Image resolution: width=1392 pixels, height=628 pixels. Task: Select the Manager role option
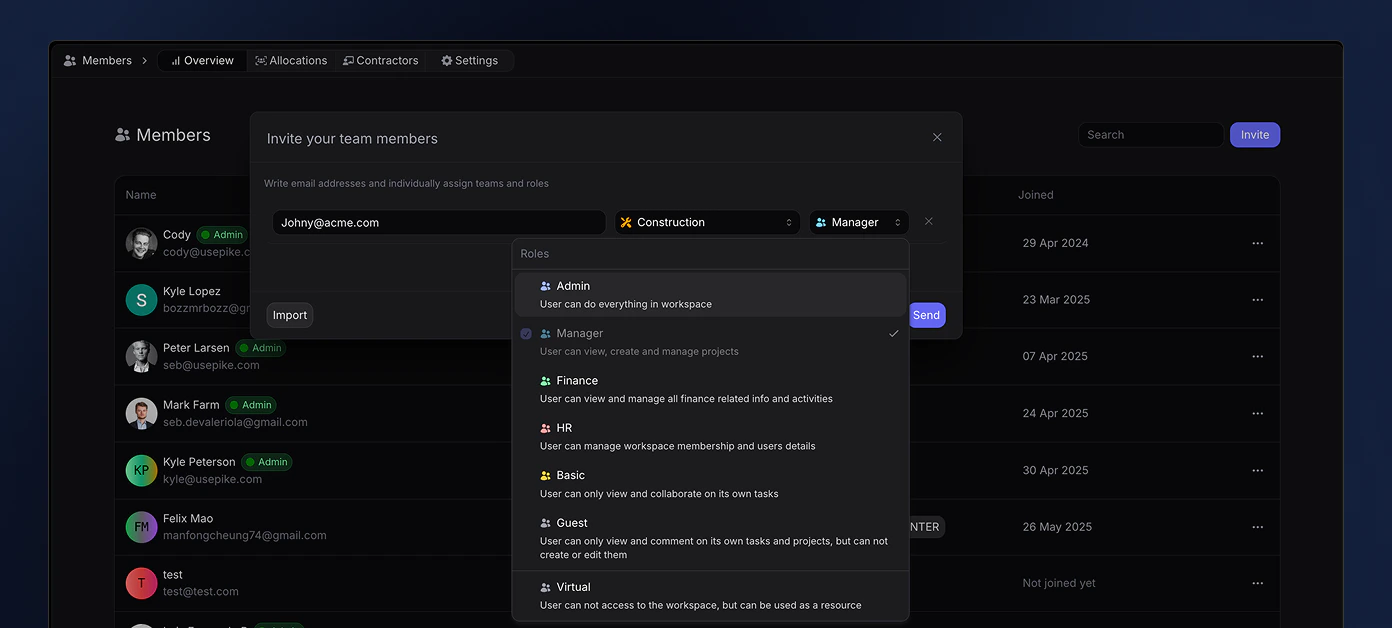coord(711,342)
